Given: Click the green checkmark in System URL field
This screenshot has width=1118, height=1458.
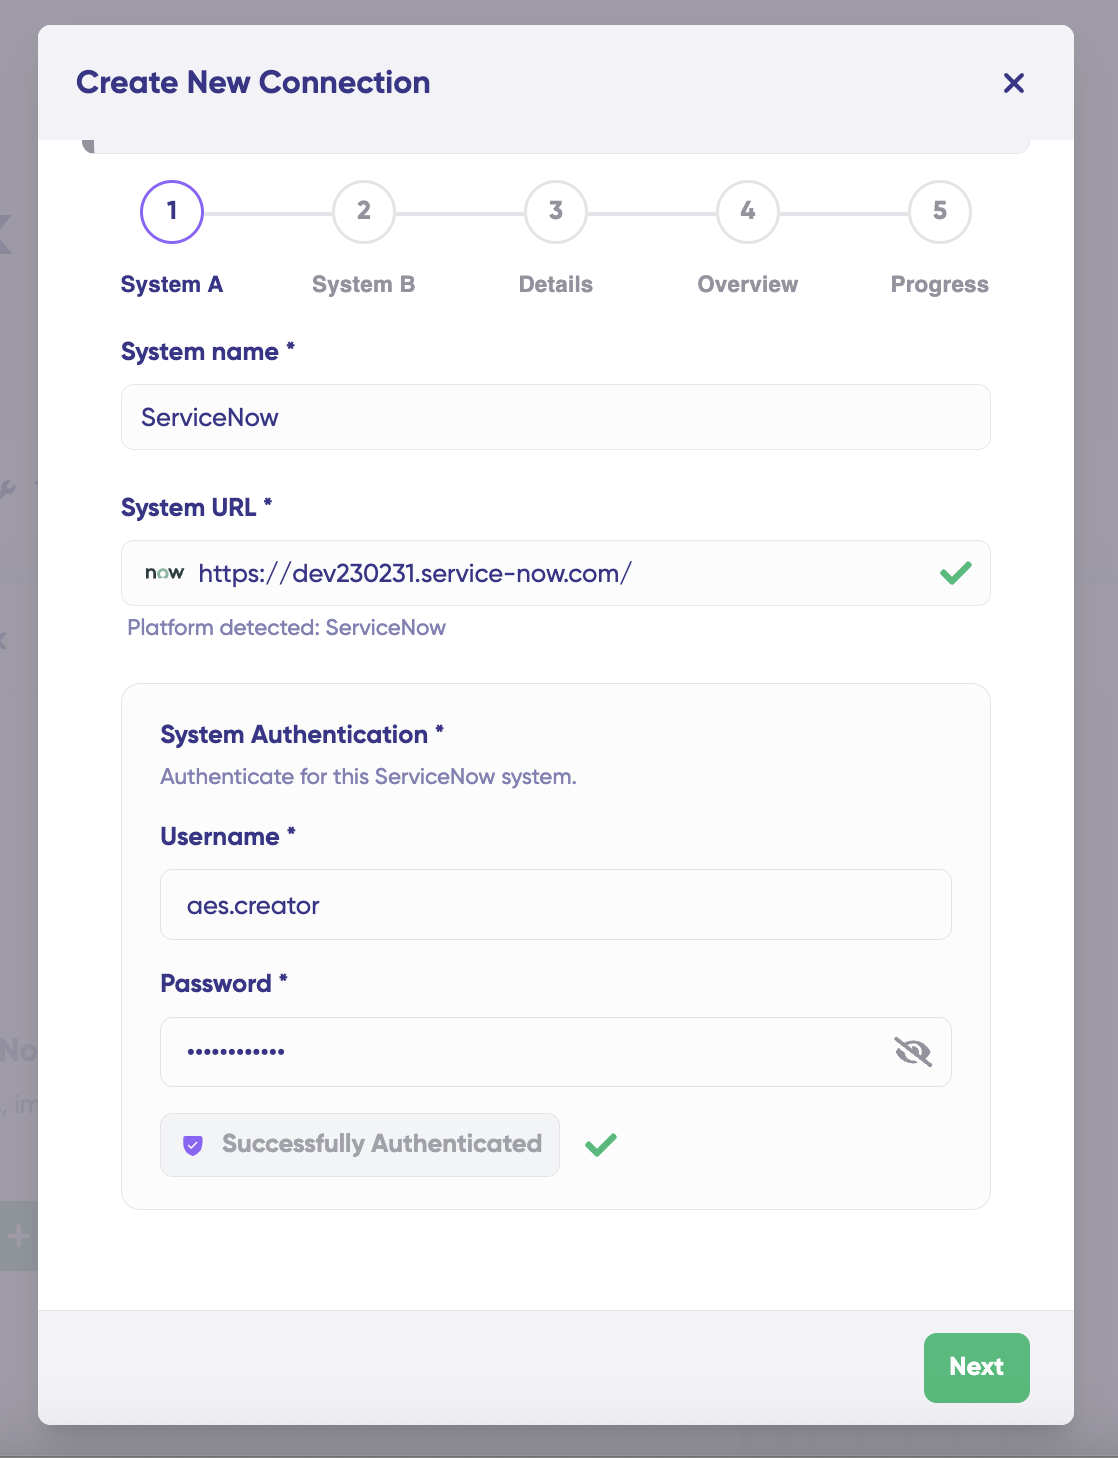Looking at the screenshot, I should [955, 573].
